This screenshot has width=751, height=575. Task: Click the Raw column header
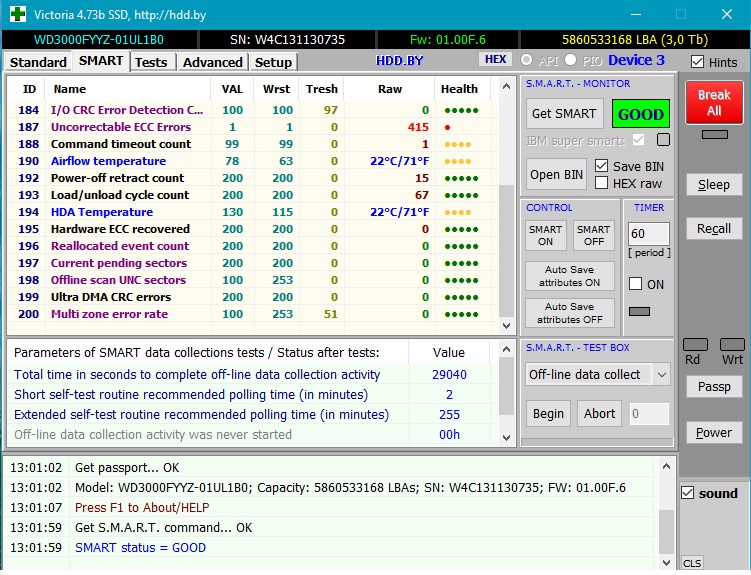[x=389, y=89]
